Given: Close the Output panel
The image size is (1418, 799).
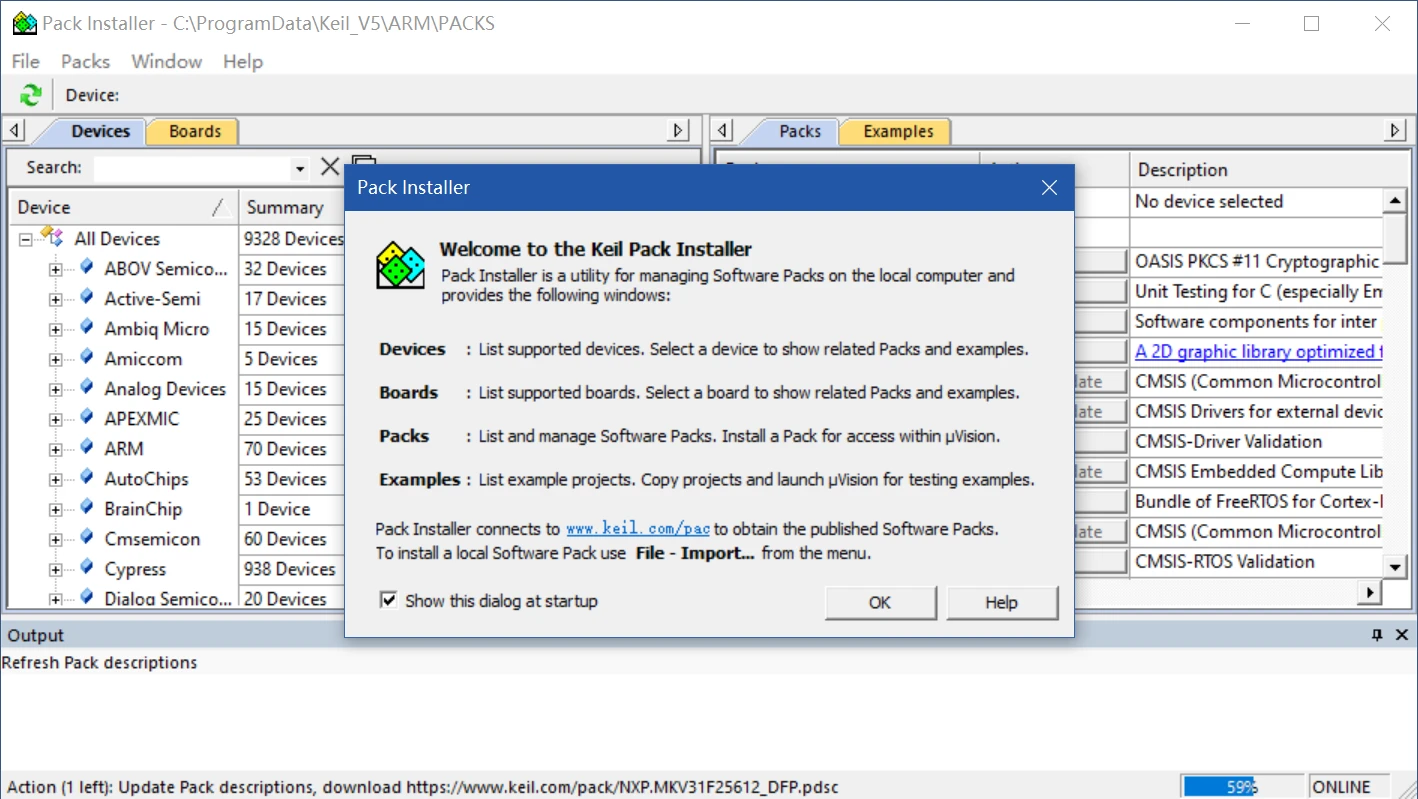Looking at the screenshot, I should click(x=1402, y=635).
